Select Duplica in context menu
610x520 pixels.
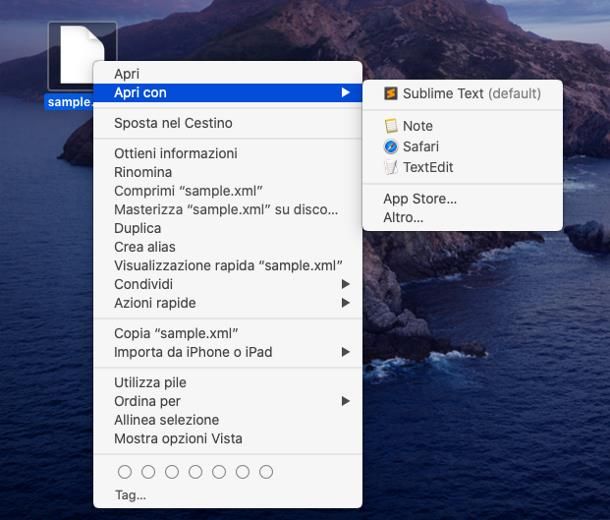pyautogui.click(x=228, y=228)
